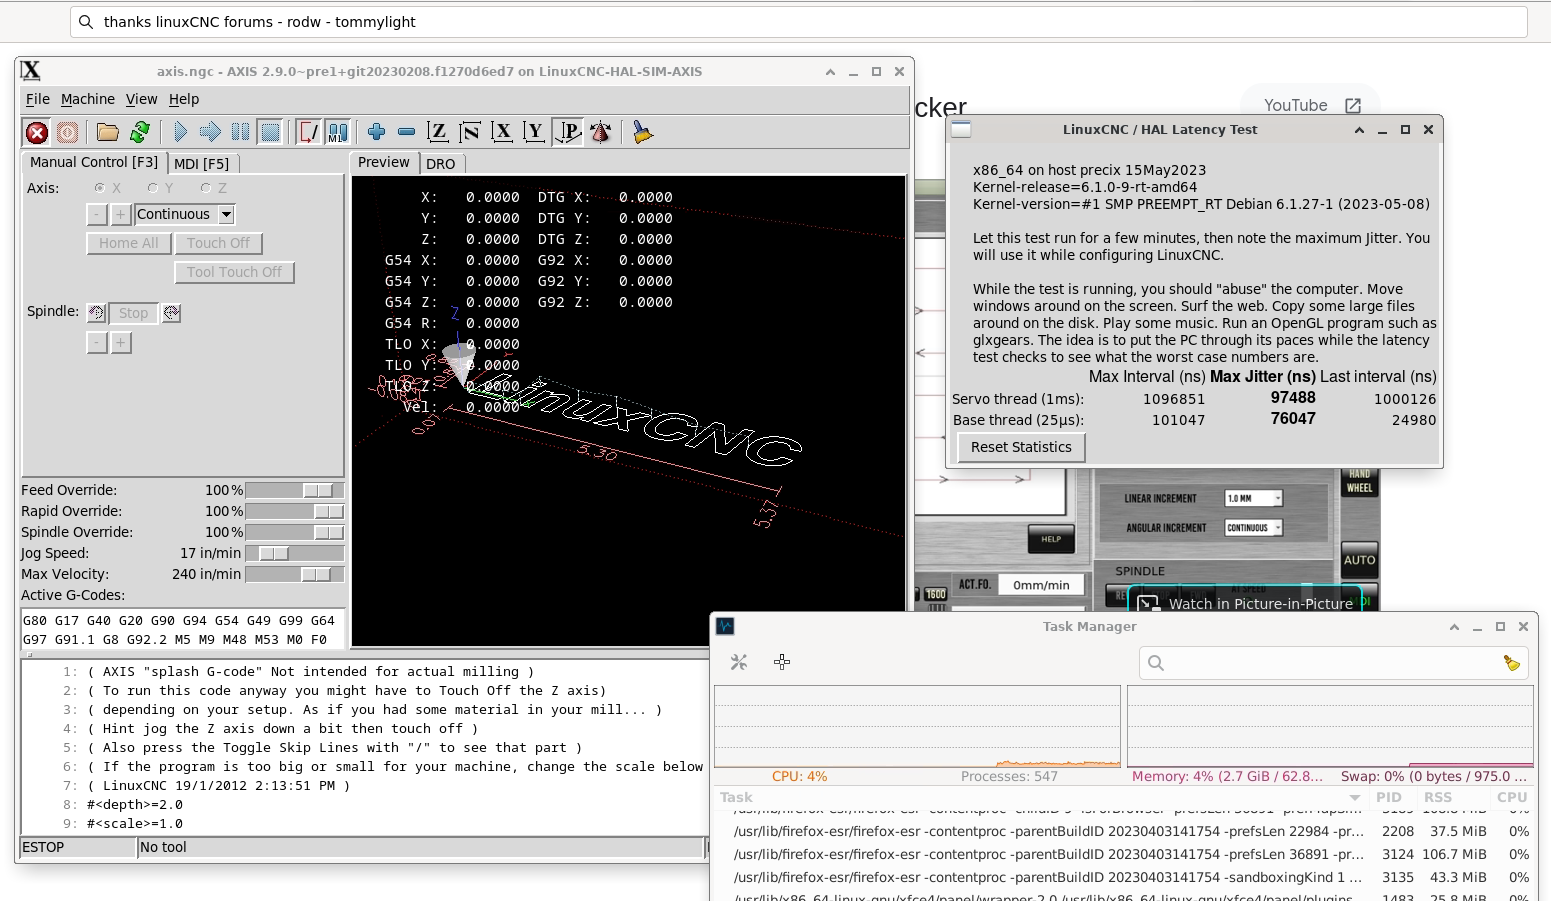
Task: Click spindle counterclockwise icon
Action: 96,313
